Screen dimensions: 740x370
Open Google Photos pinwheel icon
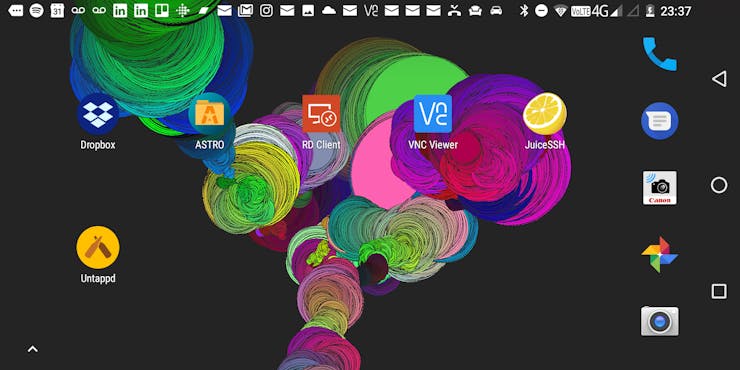tap(660, 255)
